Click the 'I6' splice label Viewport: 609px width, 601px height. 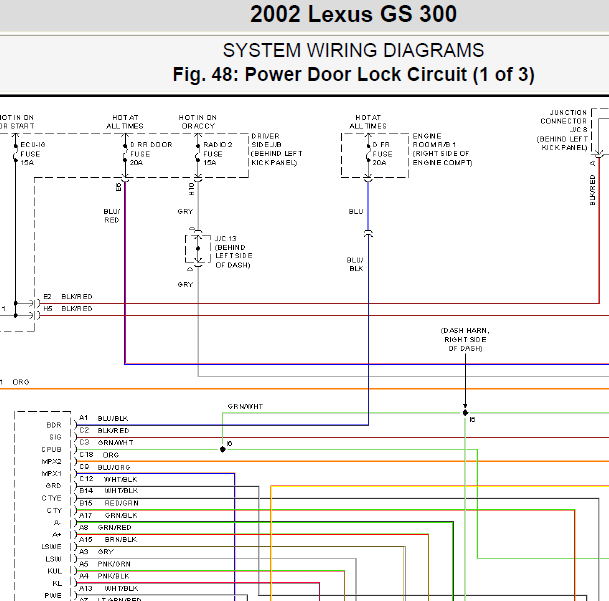[229, 443]
